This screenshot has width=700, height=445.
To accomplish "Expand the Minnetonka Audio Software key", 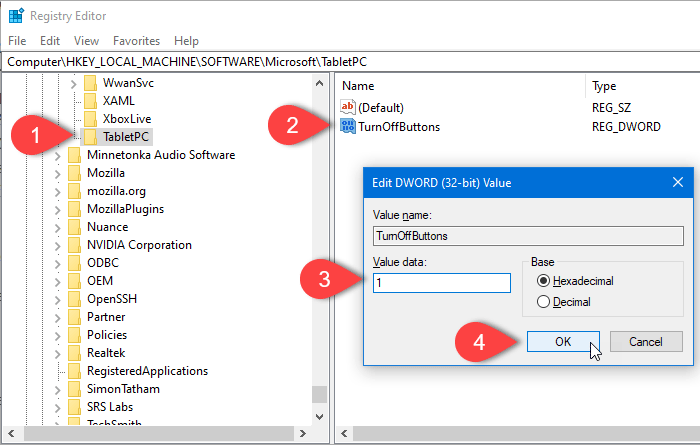I will [57, 155].
